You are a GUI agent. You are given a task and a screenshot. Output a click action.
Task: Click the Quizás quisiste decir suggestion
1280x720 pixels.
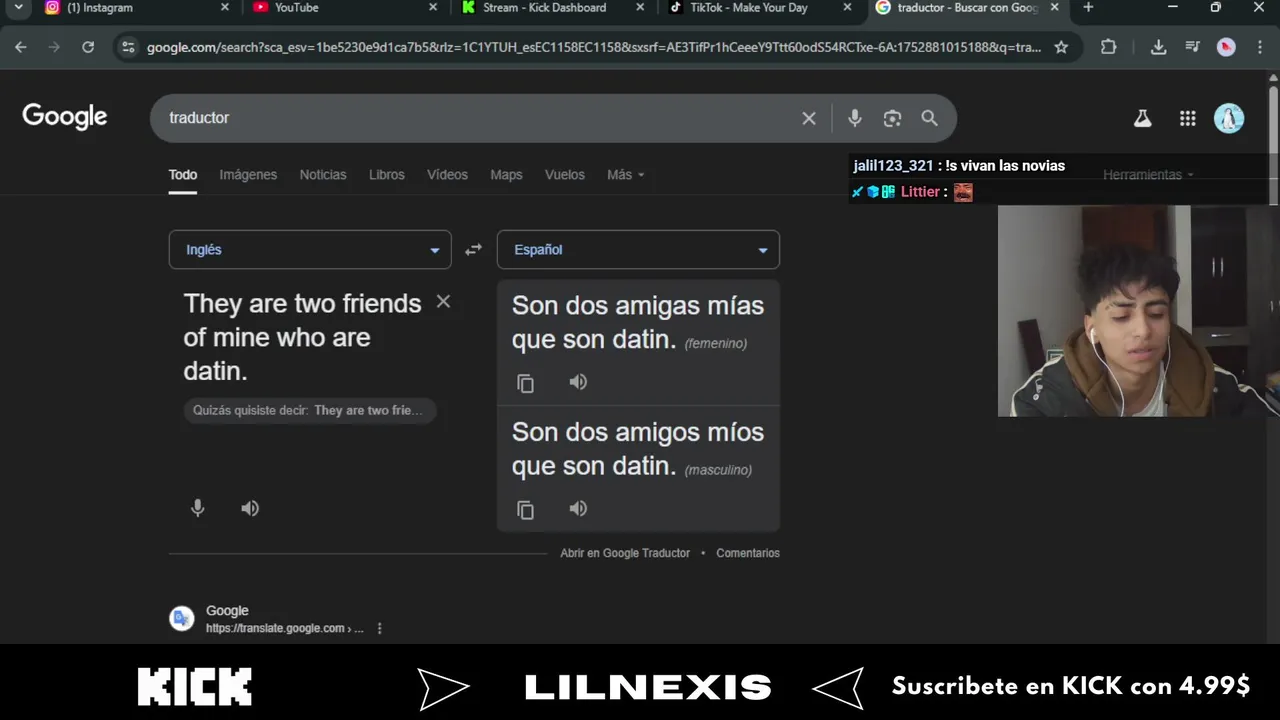coord(308,411)
